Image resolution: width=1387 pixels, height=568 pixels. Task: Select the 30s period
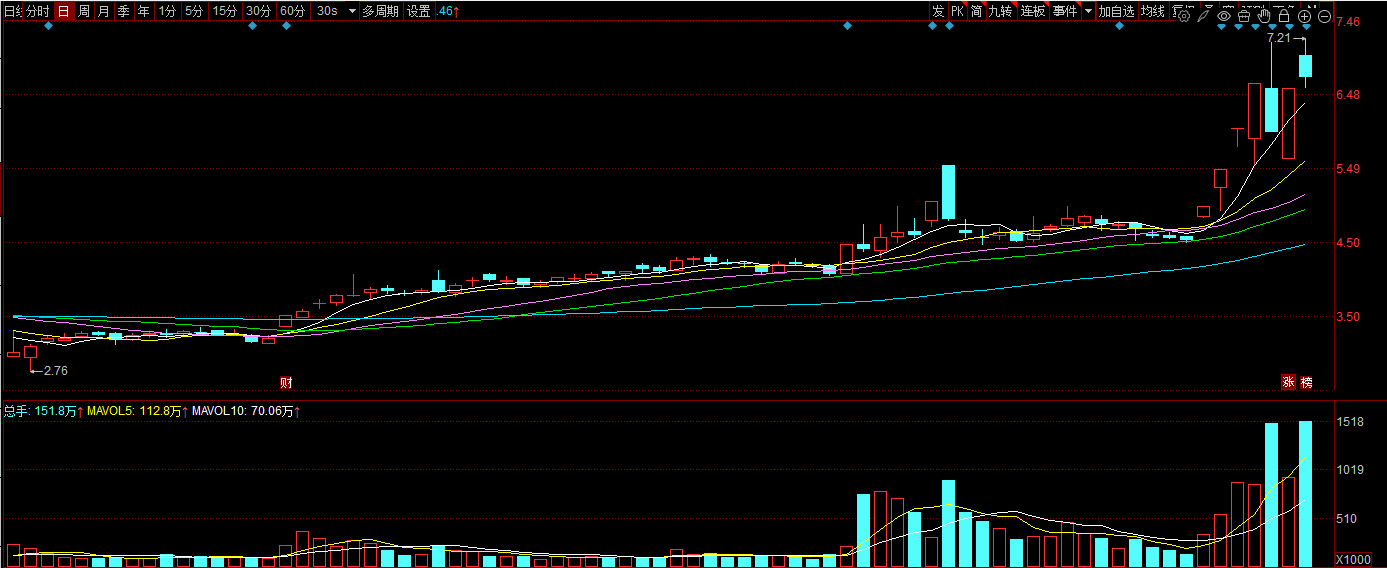point(326,11)
